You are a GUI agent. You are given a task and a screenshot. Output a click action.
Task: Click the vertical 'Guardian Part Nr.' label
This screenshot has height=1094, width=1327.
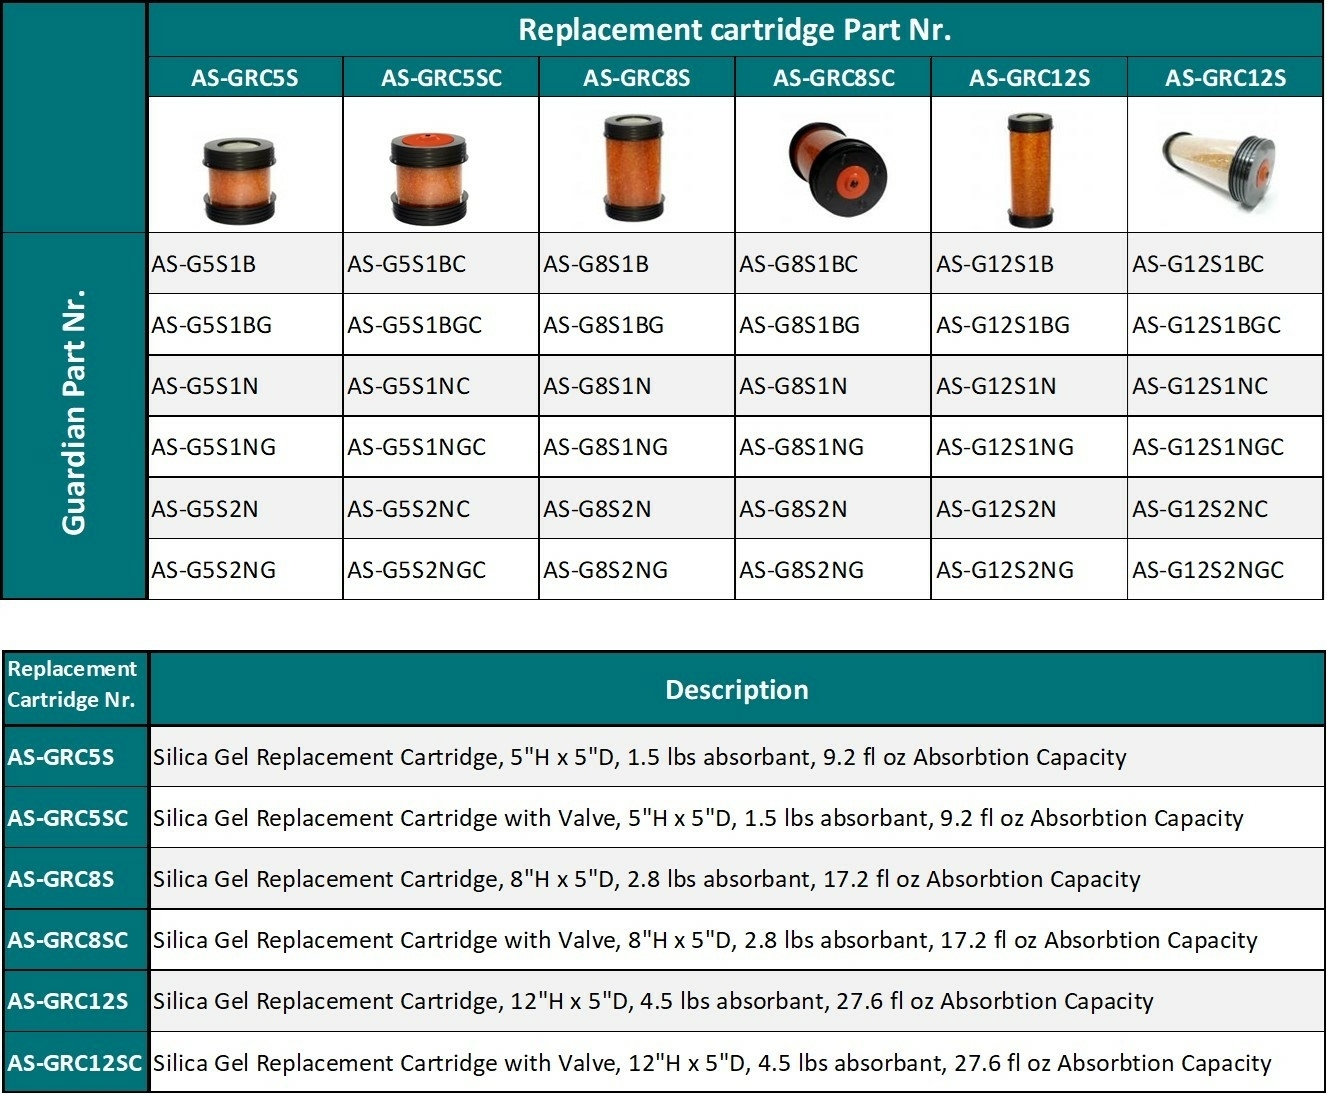[74, 413]
